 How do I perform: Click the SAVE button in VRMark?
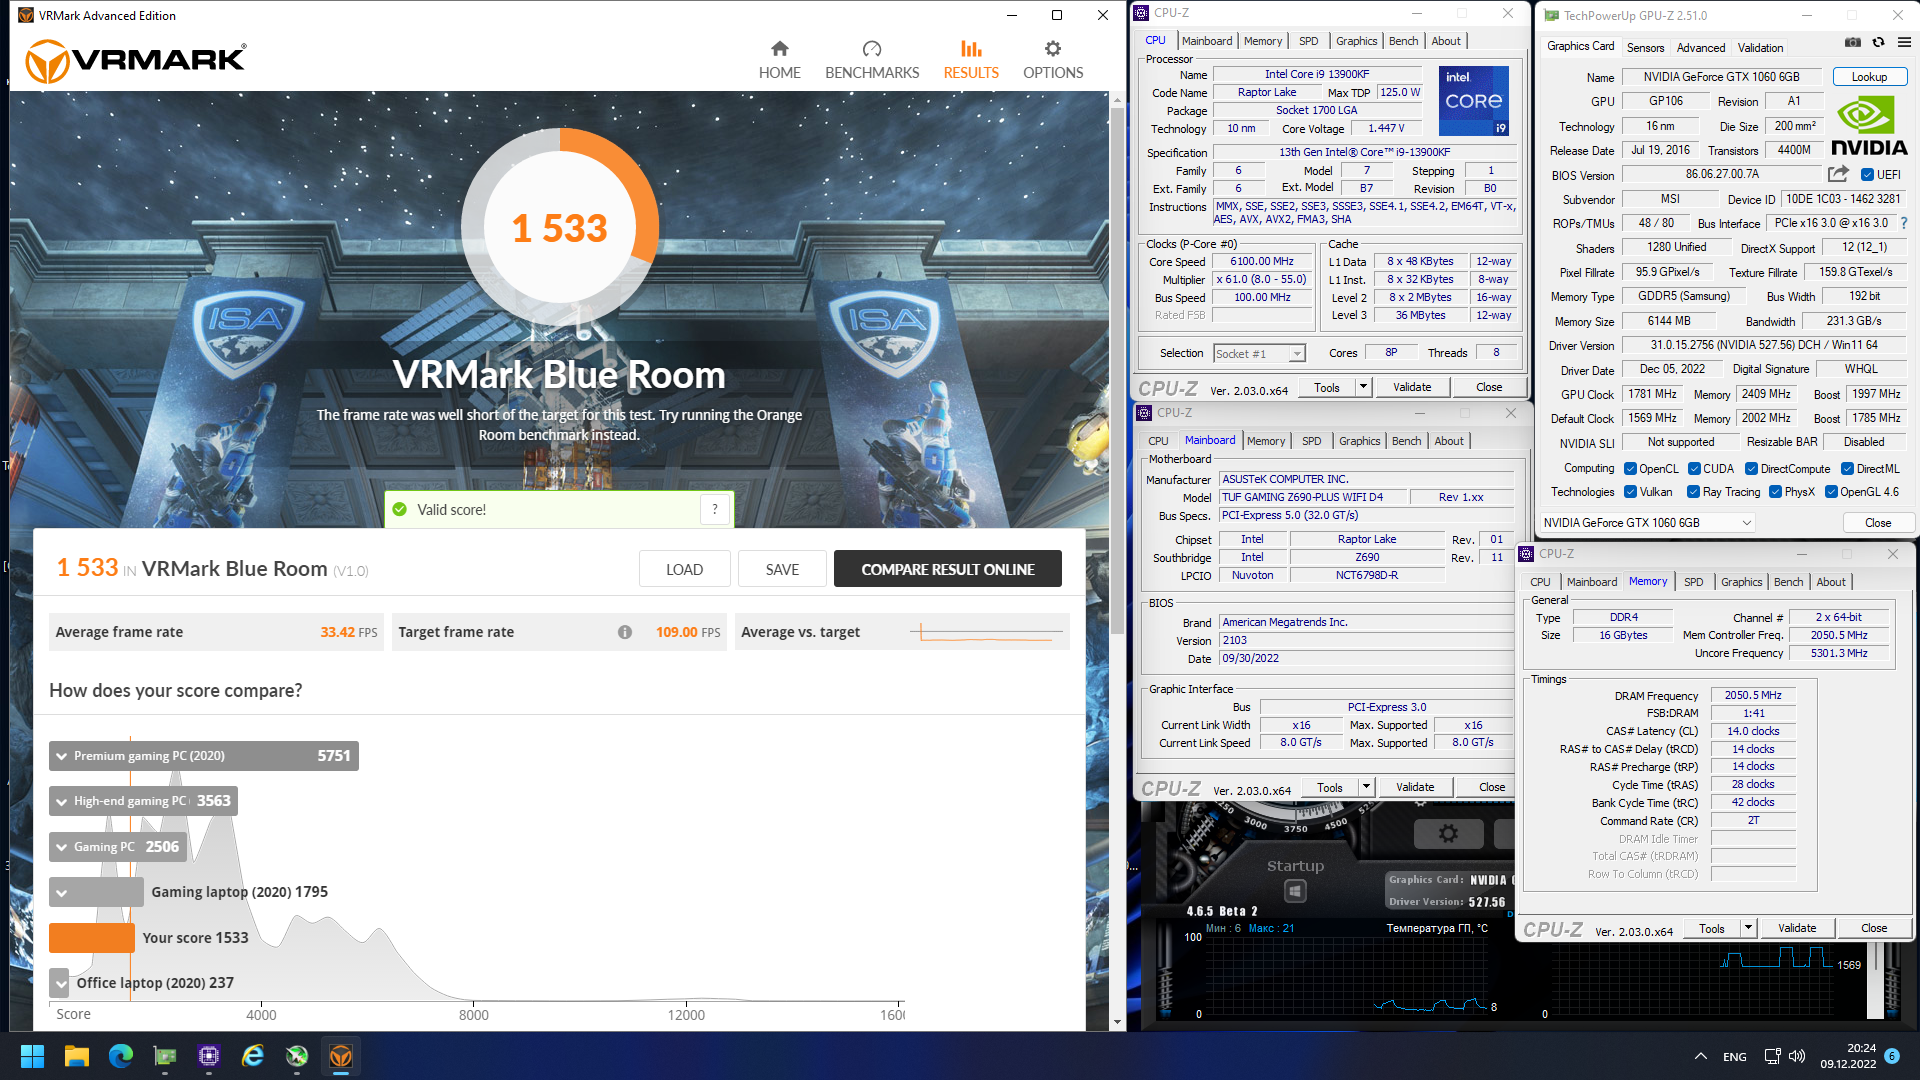pos(782,569)
